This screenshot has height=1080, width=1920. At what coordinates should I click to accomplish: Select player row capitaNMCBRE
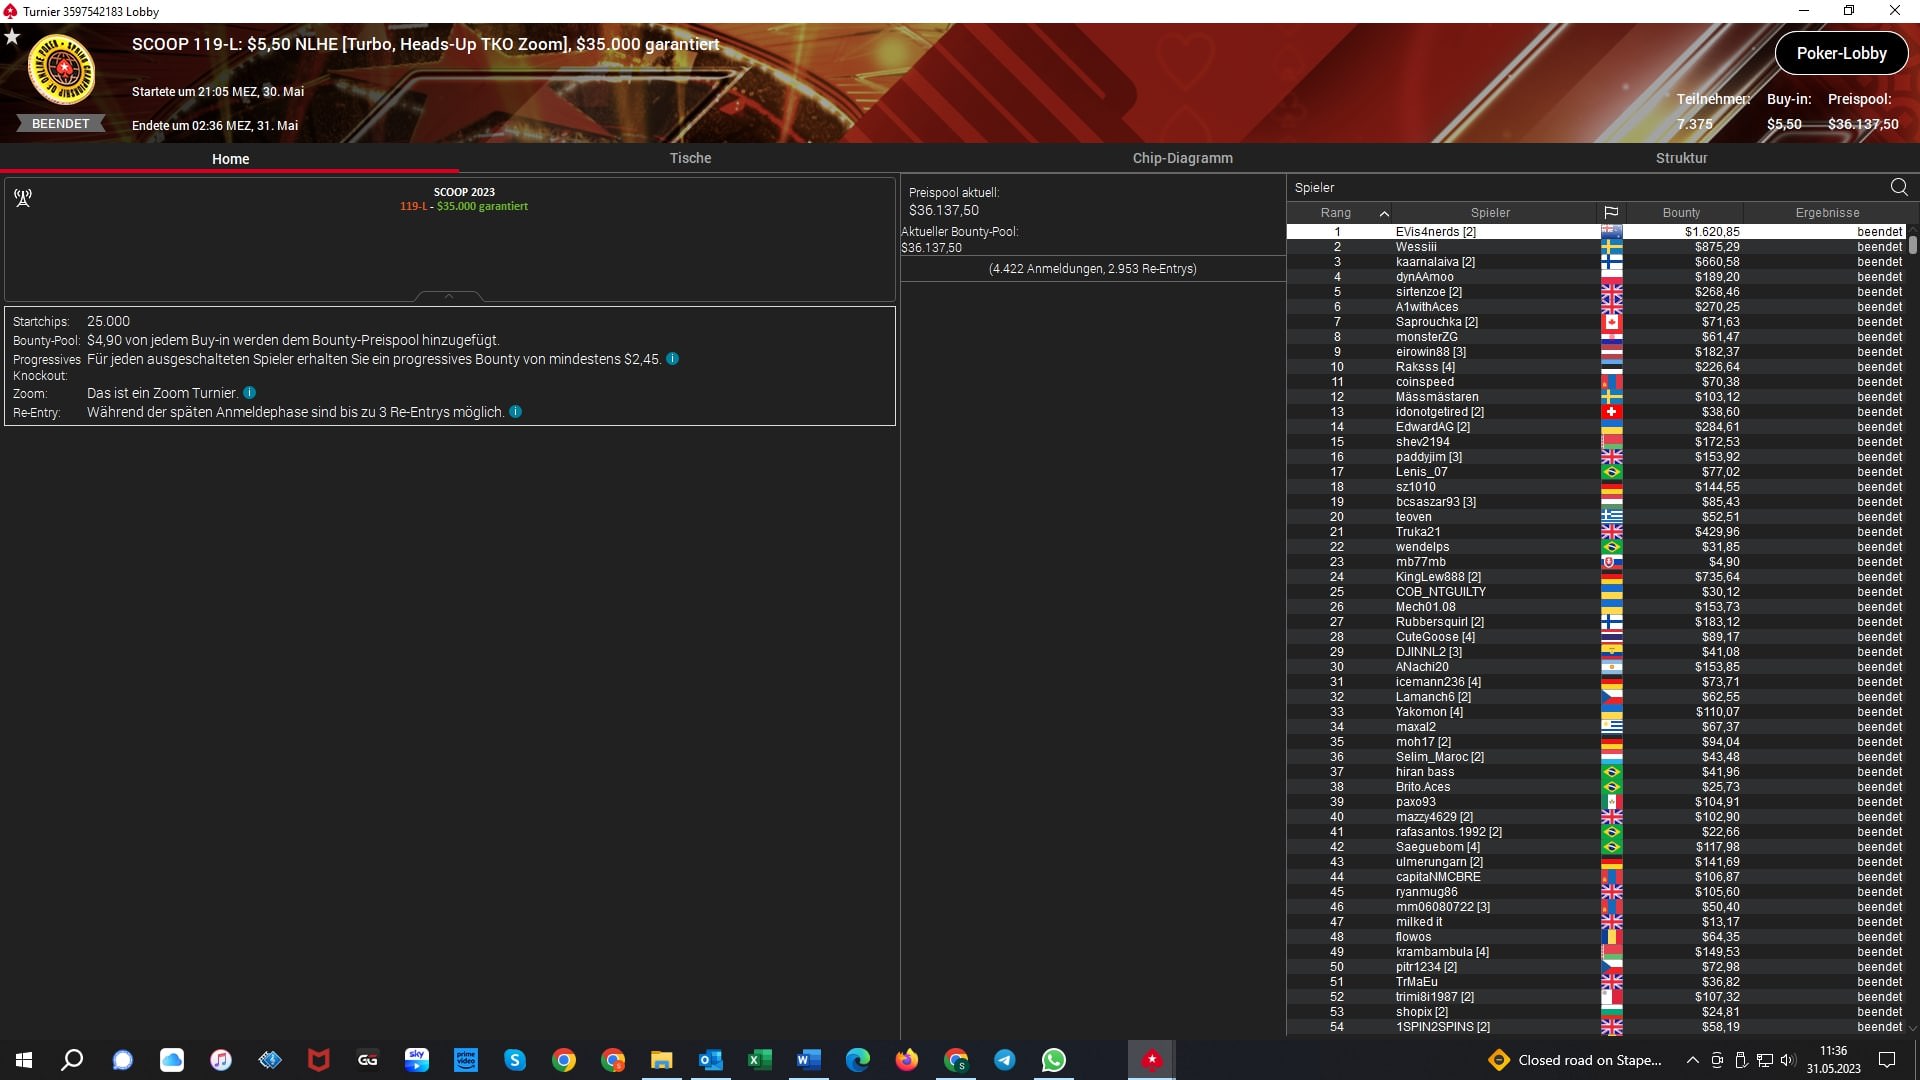tap(1596, 877)
